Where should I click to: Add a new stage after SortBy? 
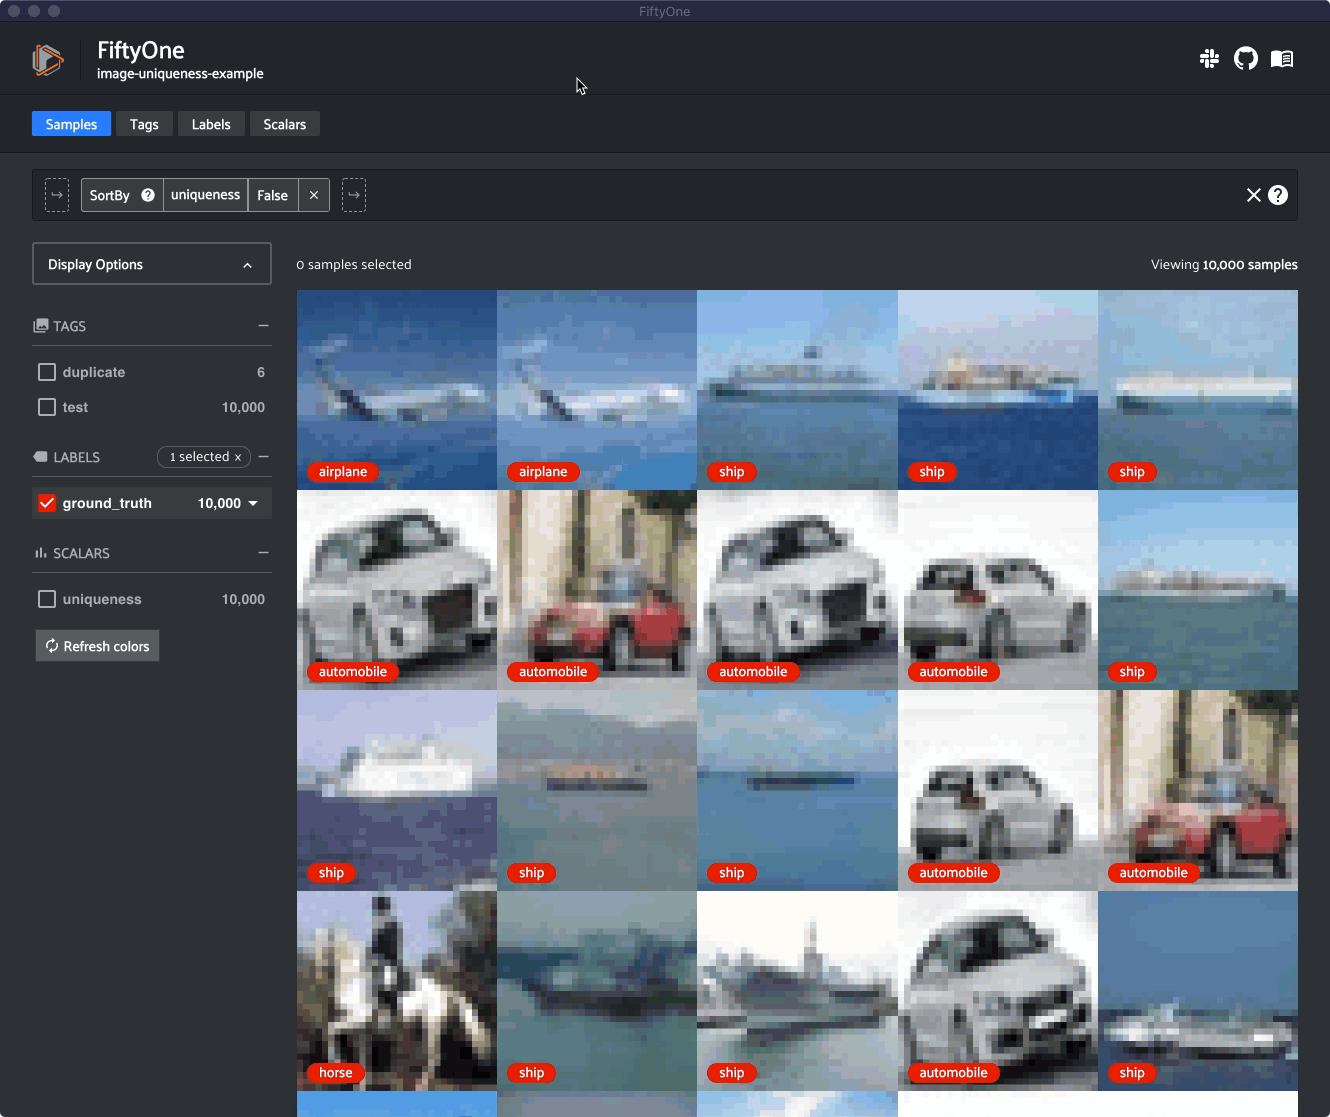click(354, 195)
